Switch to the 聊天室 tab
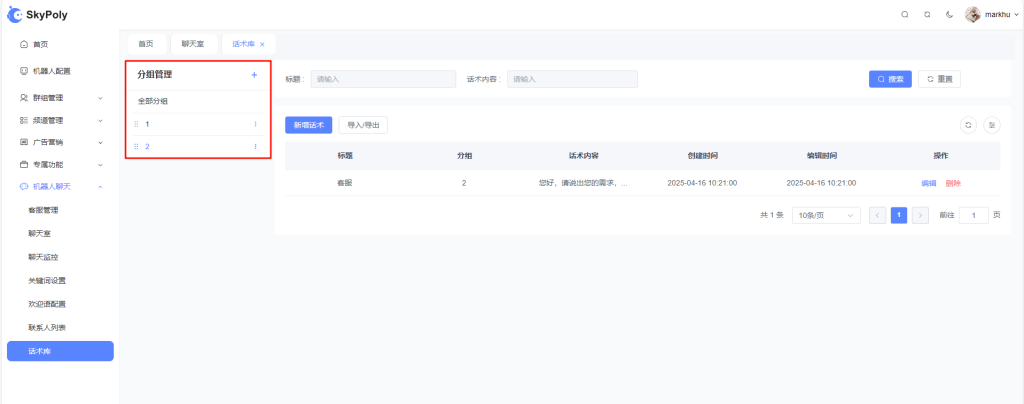 coord(192,44)
